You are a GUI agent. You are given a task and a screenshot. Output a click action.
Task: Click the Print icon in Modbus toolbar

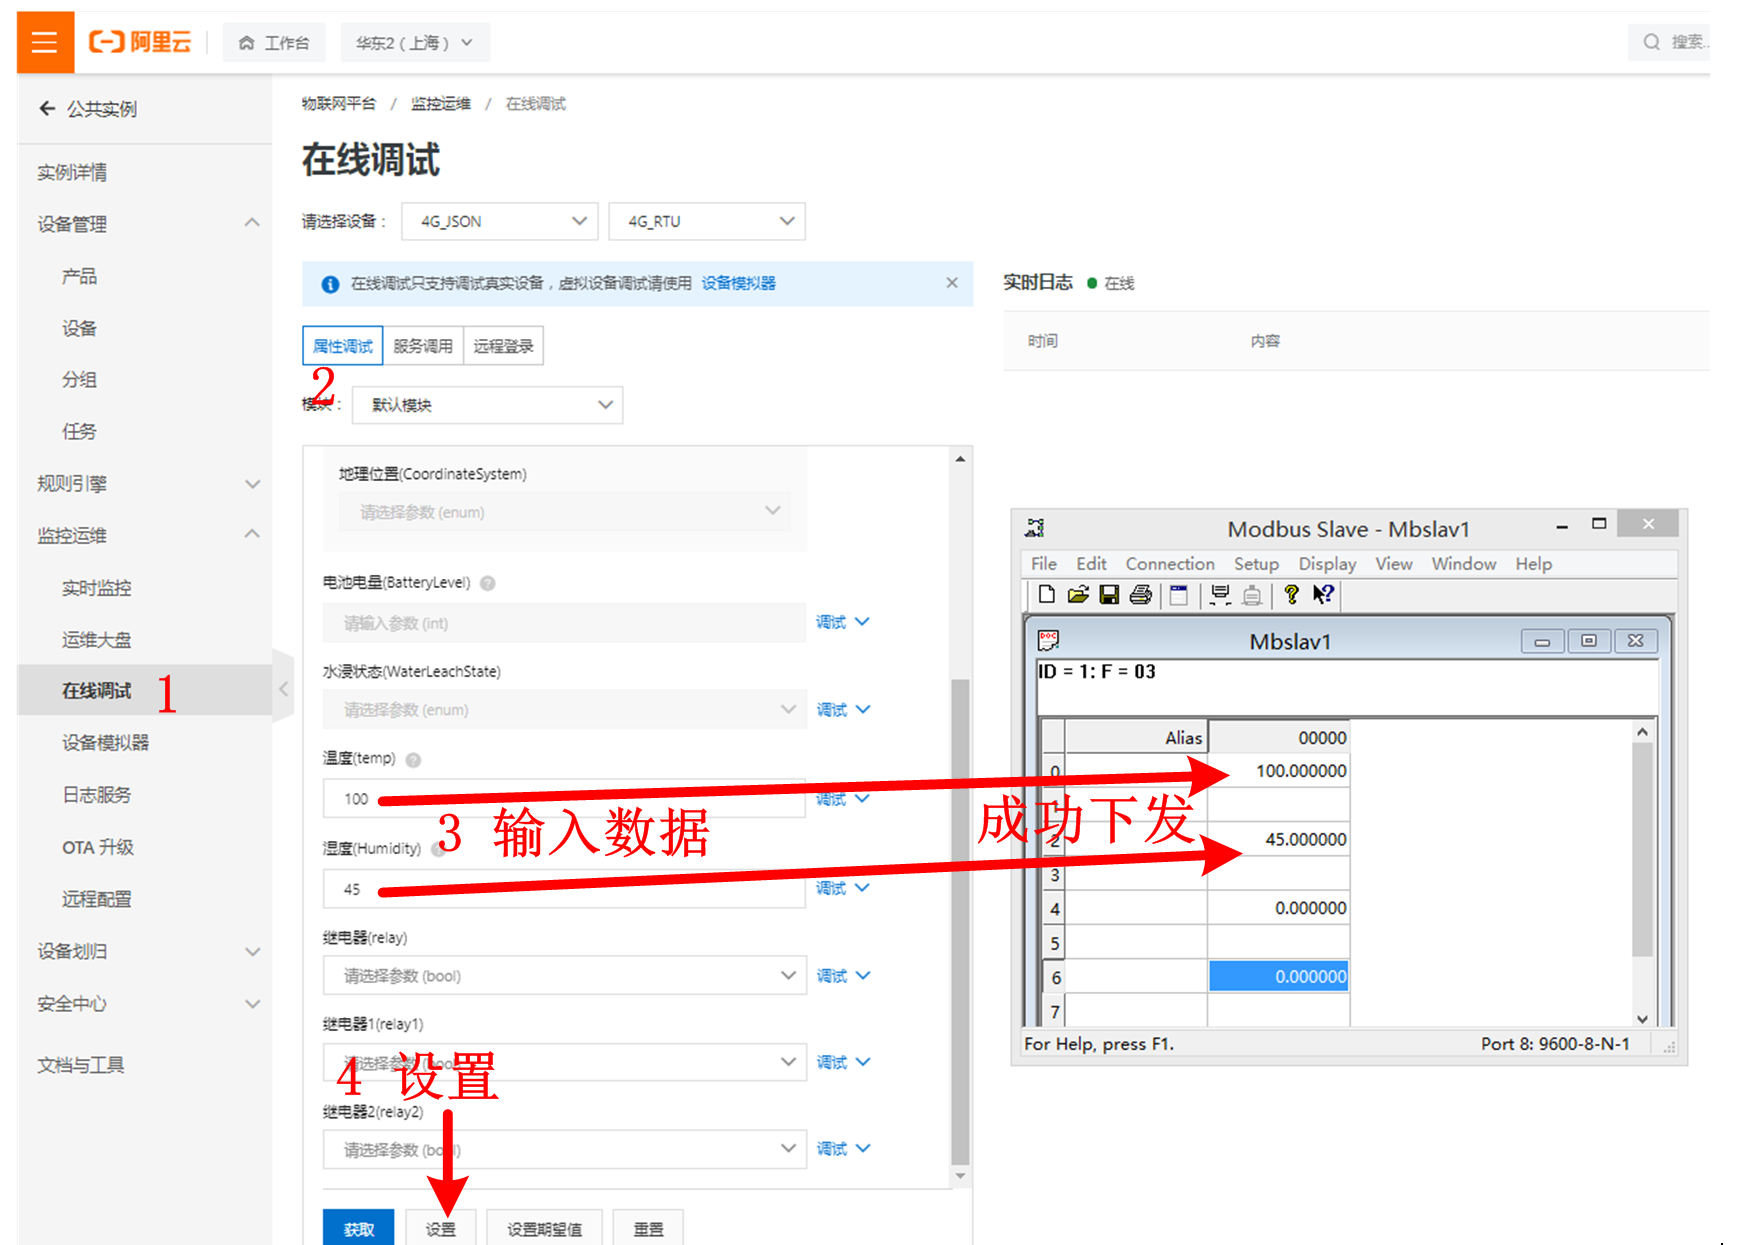(x=1140, y=595)
